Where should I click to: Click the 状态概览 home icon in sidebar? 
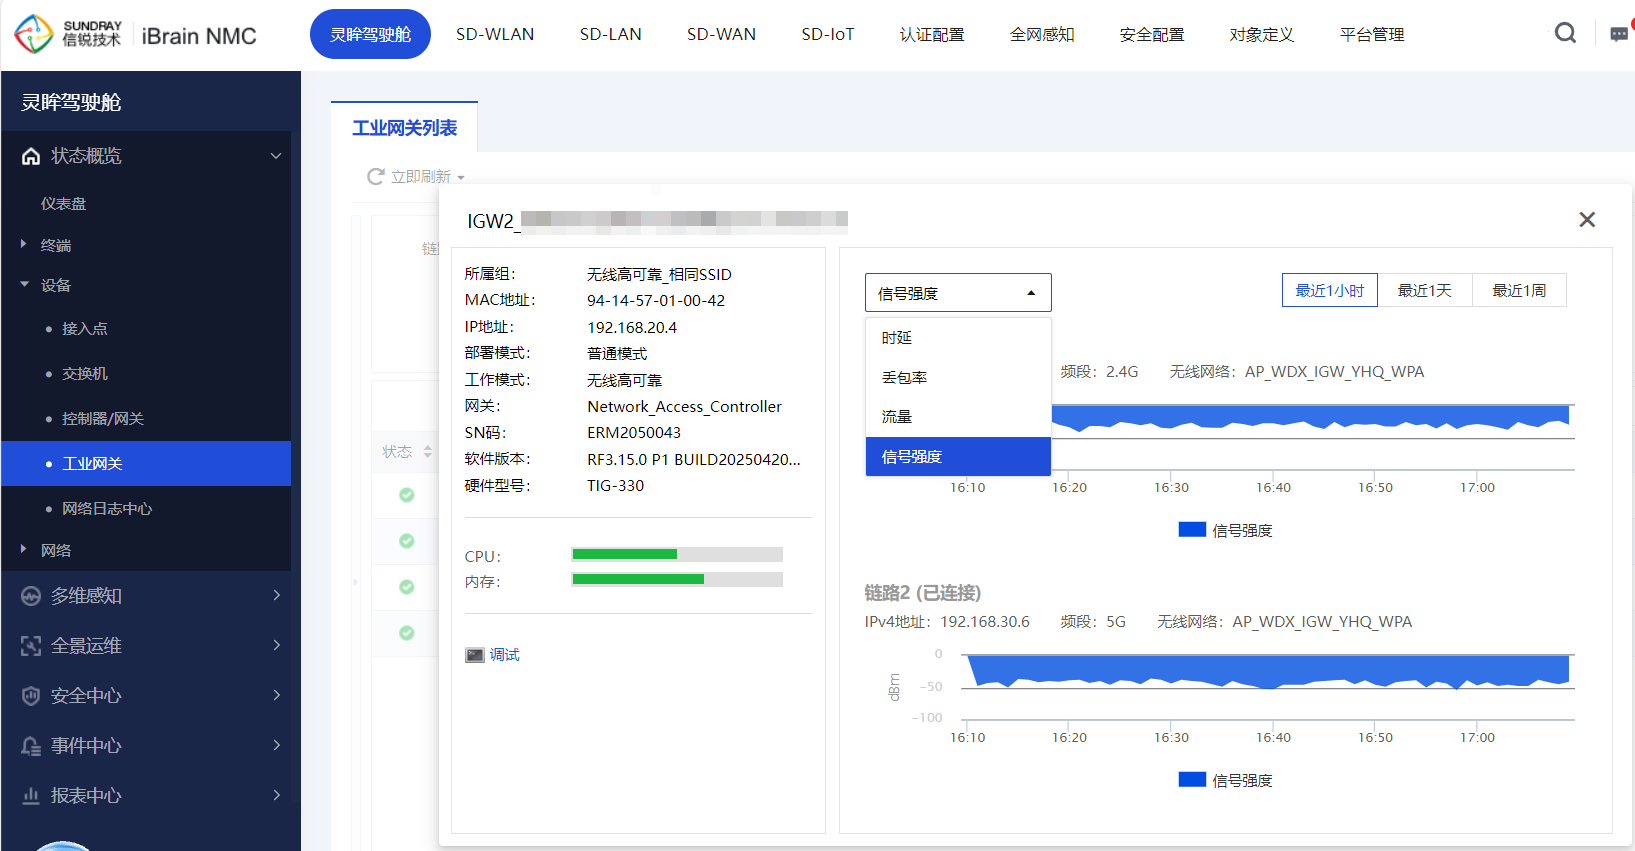pyautogui.click(x=31, y=156)
